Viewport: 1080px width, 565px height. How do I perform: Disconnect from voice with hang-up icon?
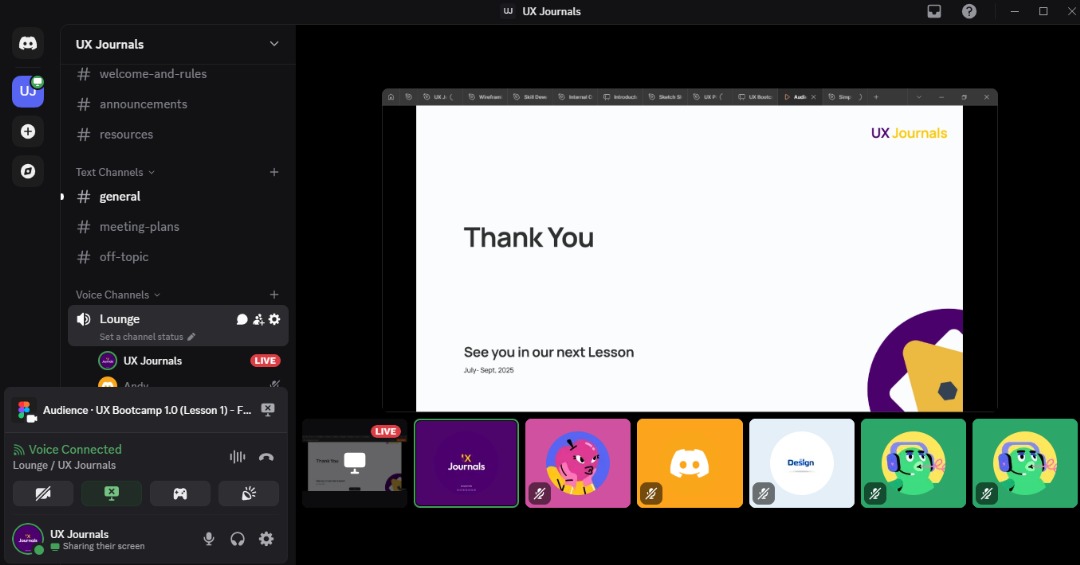tap(266, 457)
